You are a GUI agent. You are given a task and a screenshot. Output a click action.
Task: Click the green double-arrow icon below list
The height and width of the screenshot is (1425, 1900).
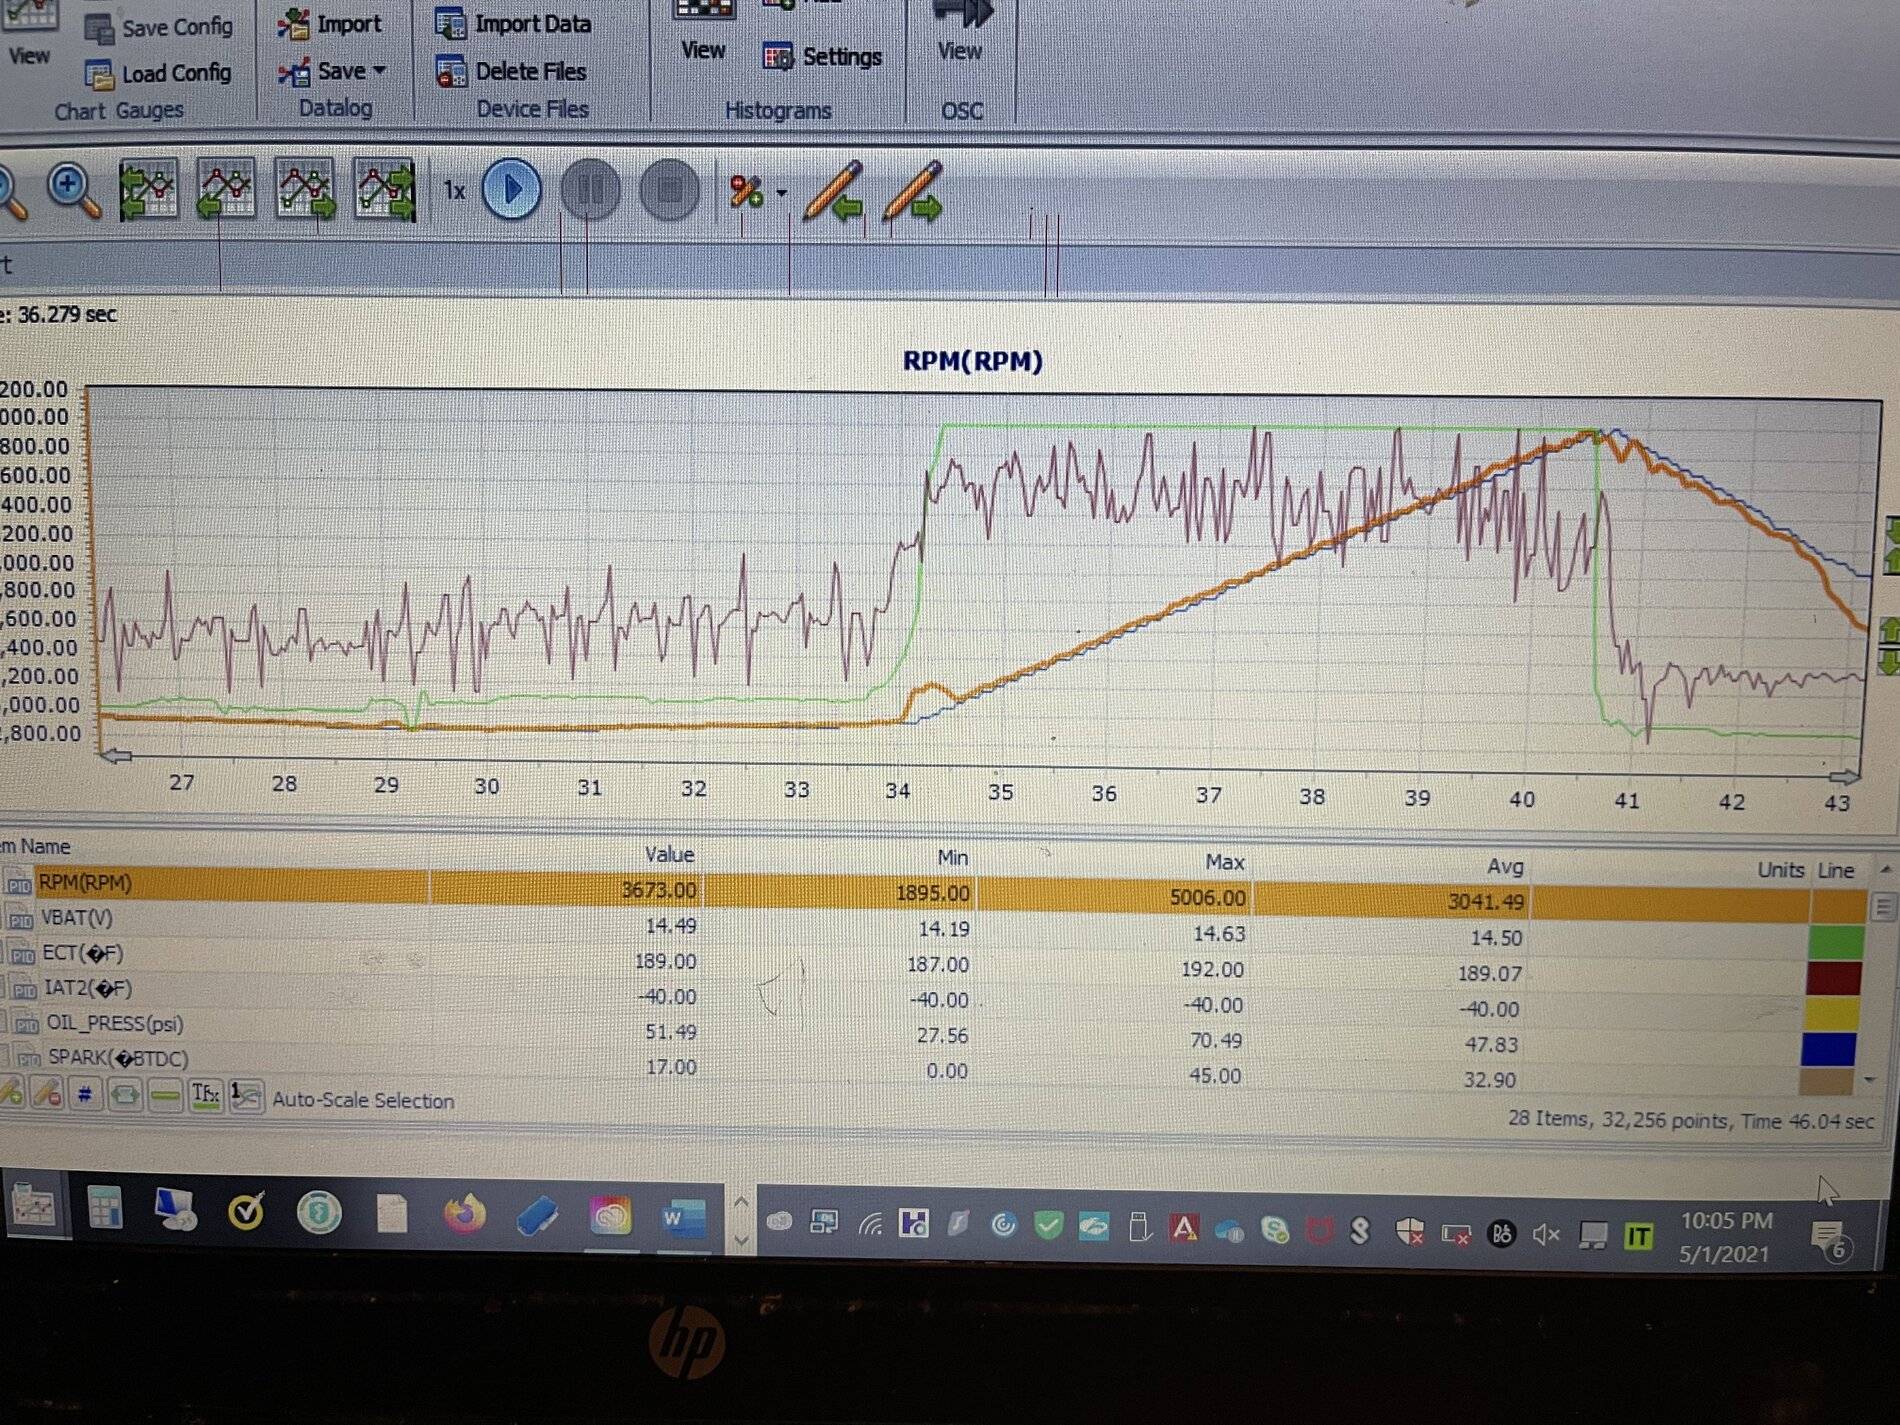point(125,1096)
